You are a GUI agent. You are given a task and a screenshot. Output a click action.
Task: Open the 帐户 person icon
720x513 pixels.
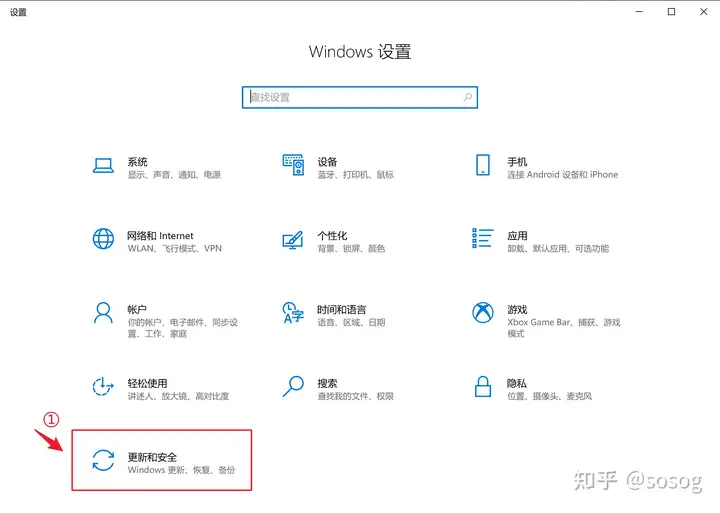click(103, 313)
